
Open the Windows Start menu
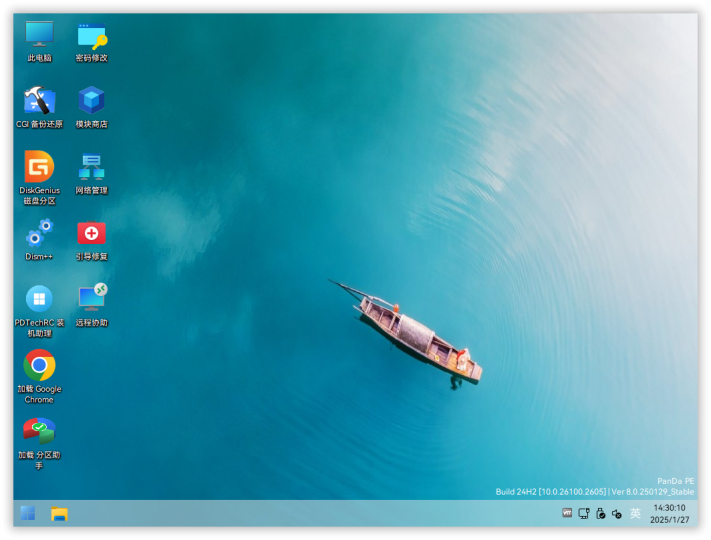click(28, 513)
